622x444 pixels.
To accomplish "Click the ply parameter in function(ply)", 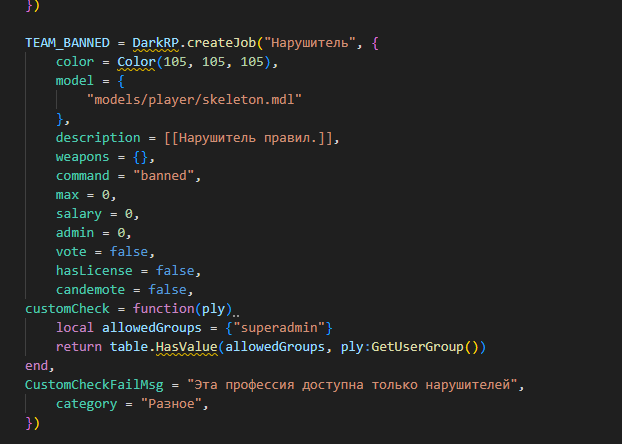I will pos(213,309).
